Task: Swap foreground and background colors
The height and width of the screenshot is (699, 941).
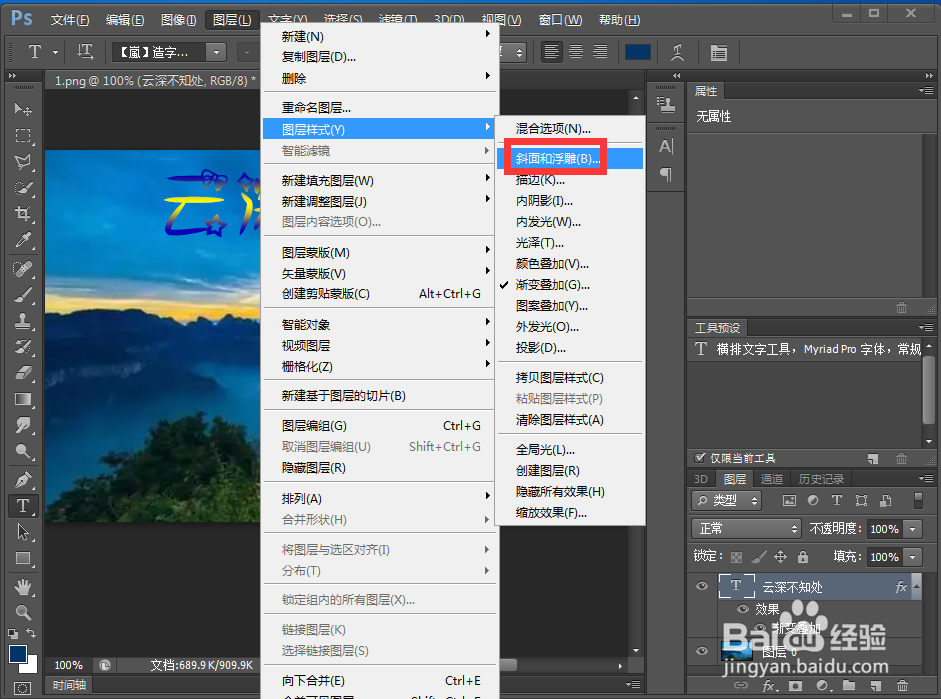Action: click(31, 633)
